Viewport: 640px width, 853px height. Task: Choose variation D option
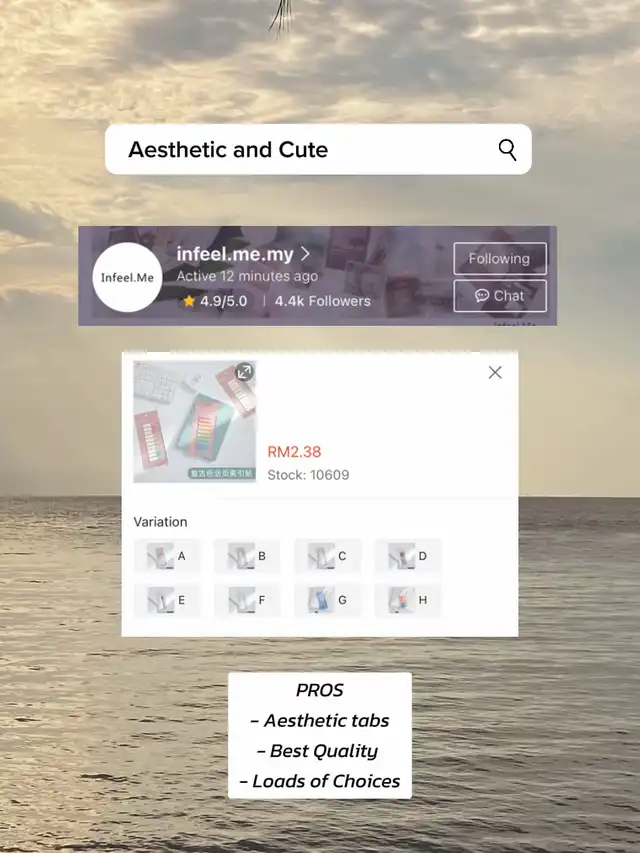pyautogui.click(x=408, y=556)
